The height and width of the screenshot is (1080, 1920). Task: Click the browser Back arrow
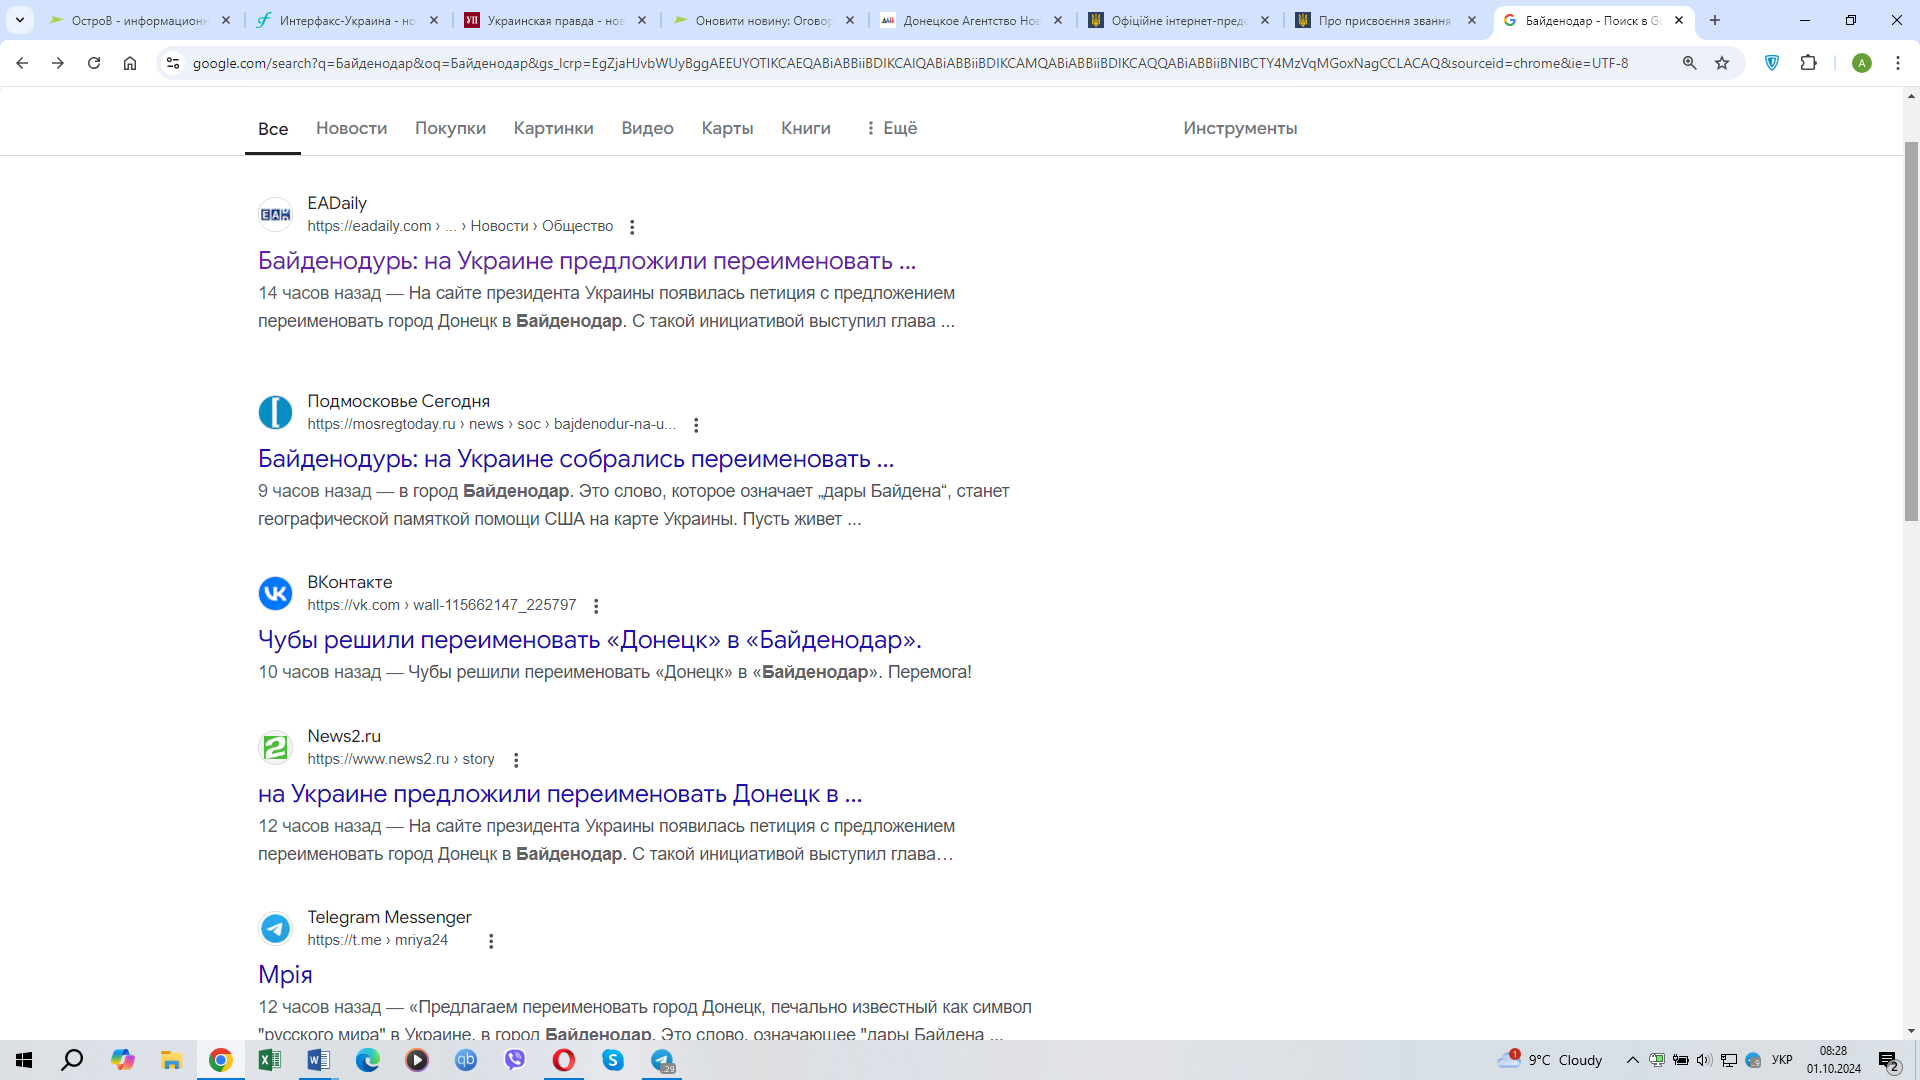point(22,63)
